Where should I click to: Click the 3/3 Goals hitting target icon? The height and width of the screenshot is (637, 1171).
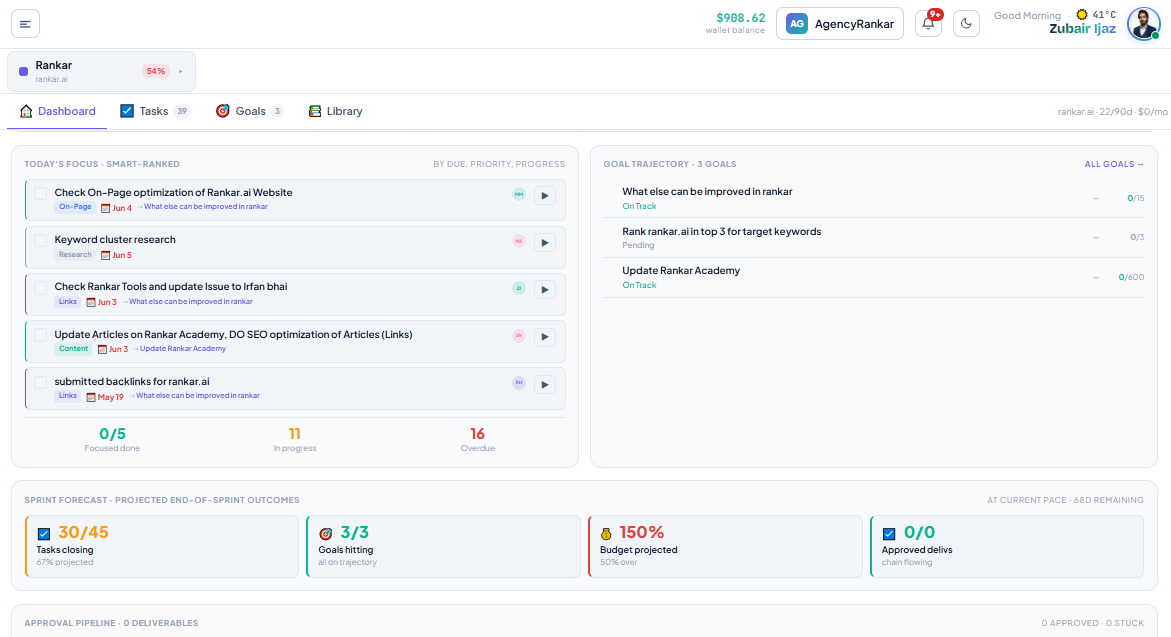point(326,534)
